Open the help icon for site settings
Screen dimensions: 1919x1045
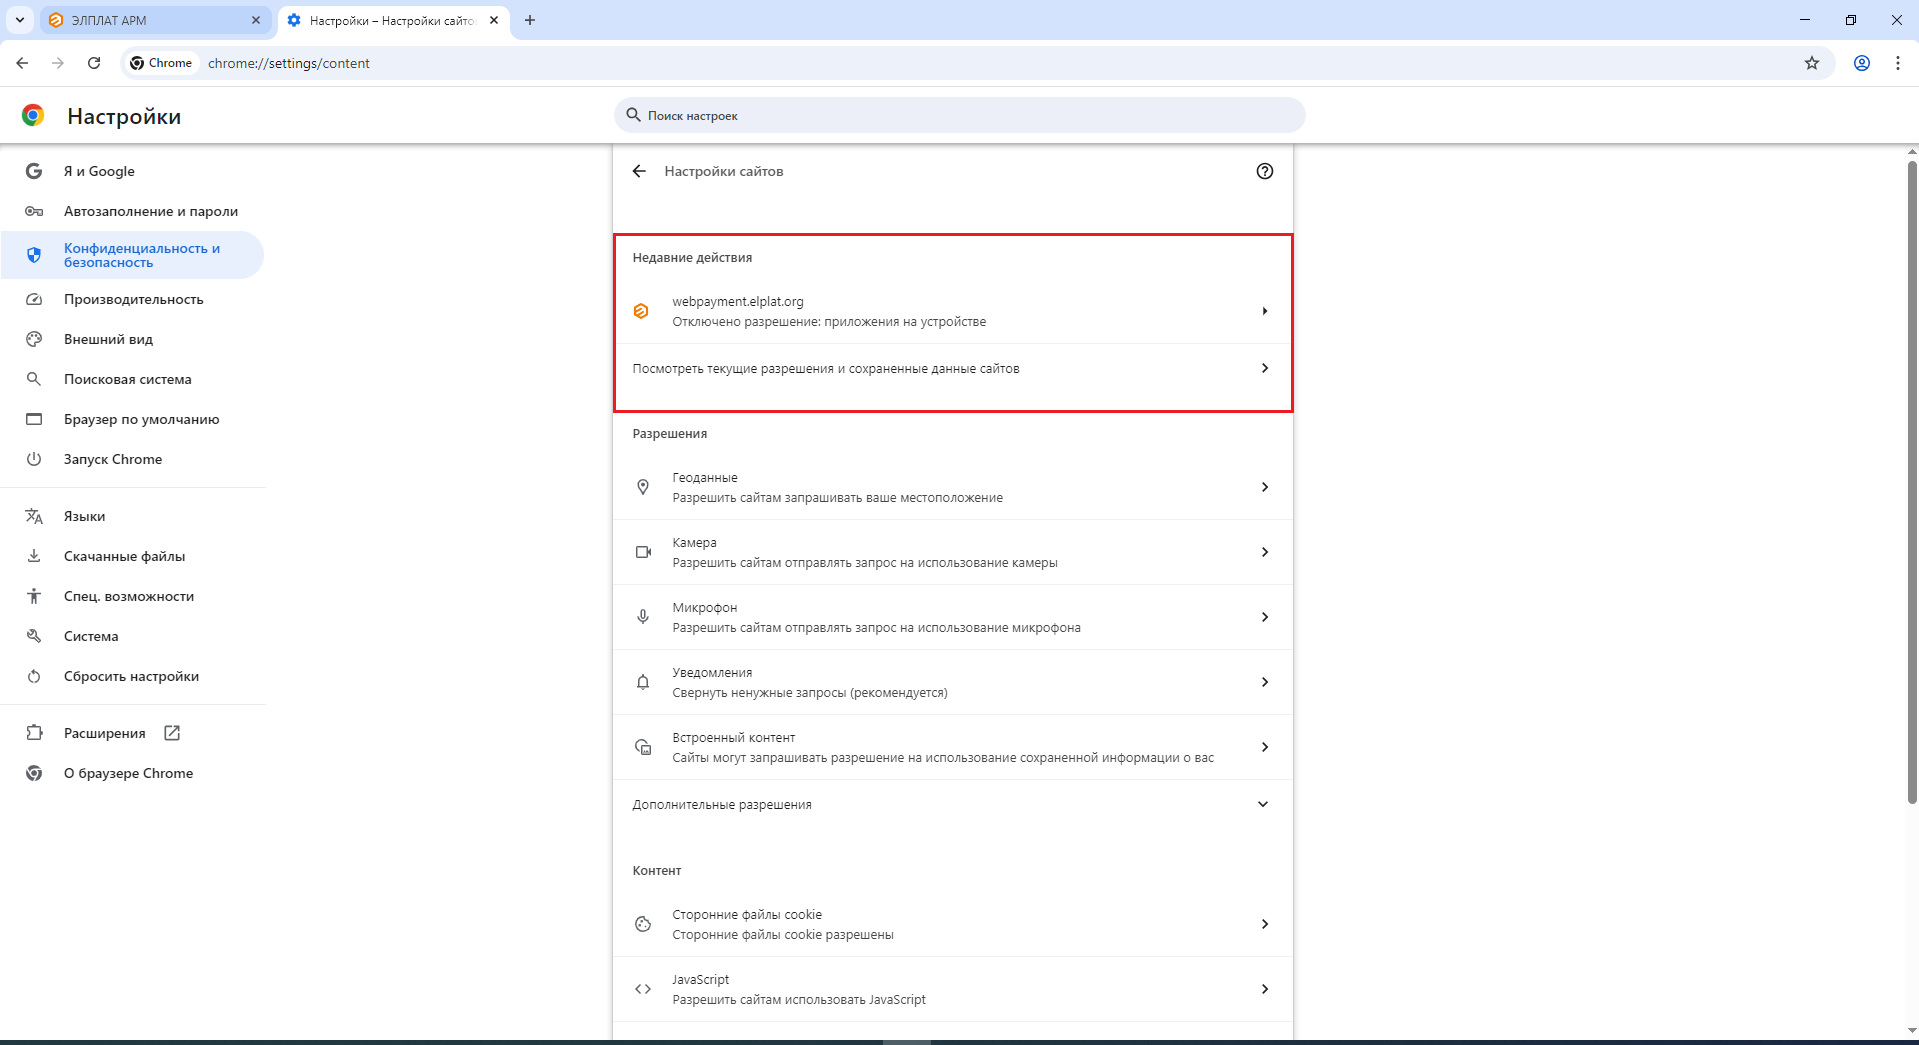click(1265, 171)
